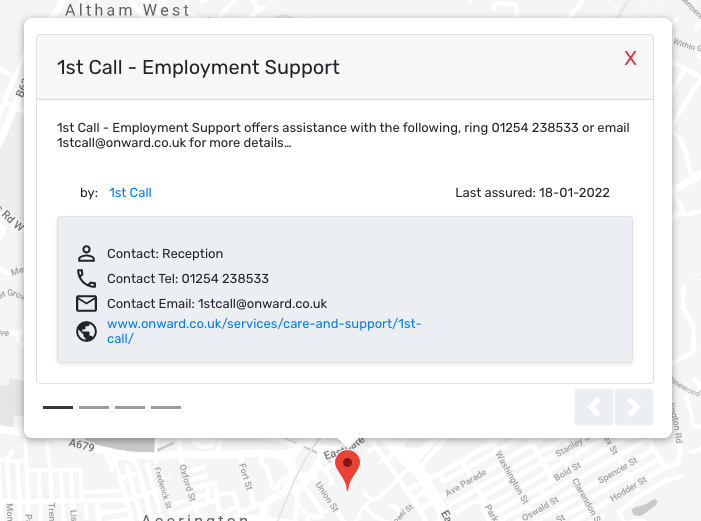701x521 pixels.
Task: Click 'Fort St' label on map
Action: pyautogui.click(x=245, y=477)
